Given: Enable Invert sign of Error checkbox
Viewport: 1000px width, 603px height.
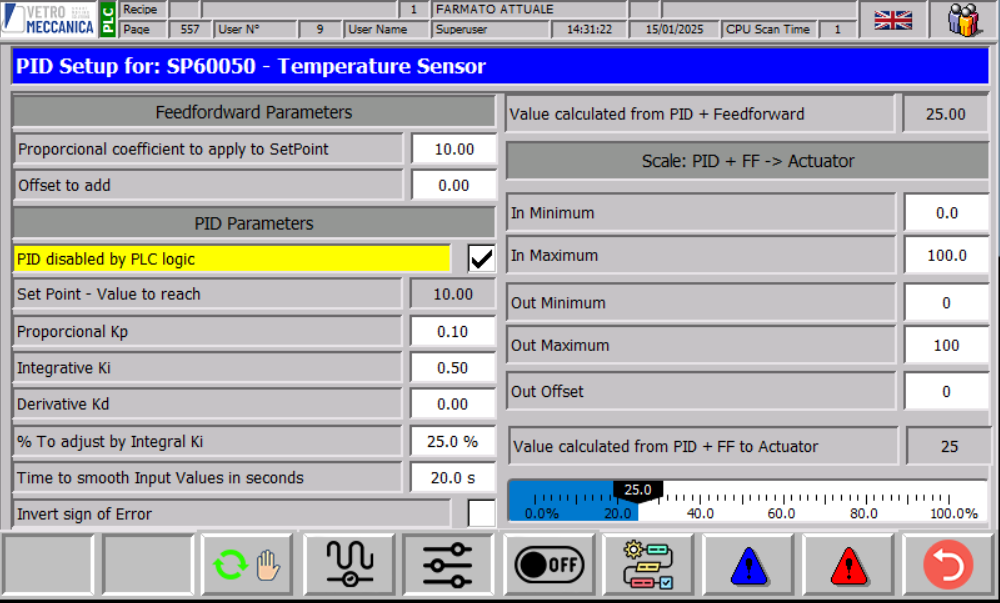Looking at the screenshot, I should pyautogui.click(x=482, y=514).
